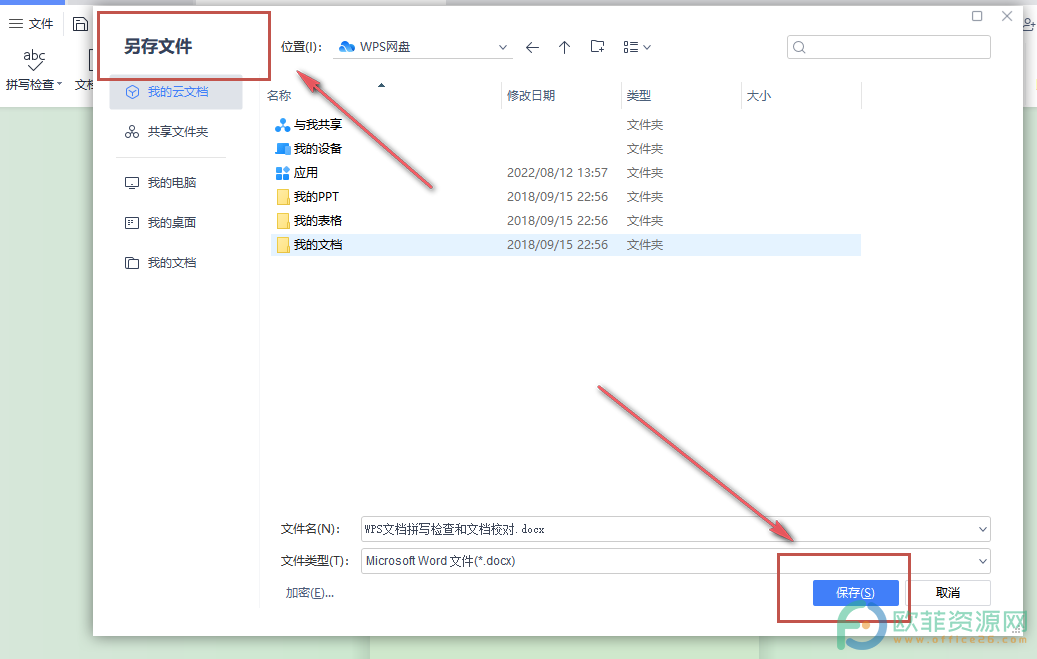Image resolution: width=1037 pixels, height=659 pixels.
Task: Click the save icon in WPS toolbar
Action: click(x=80, y=24)
